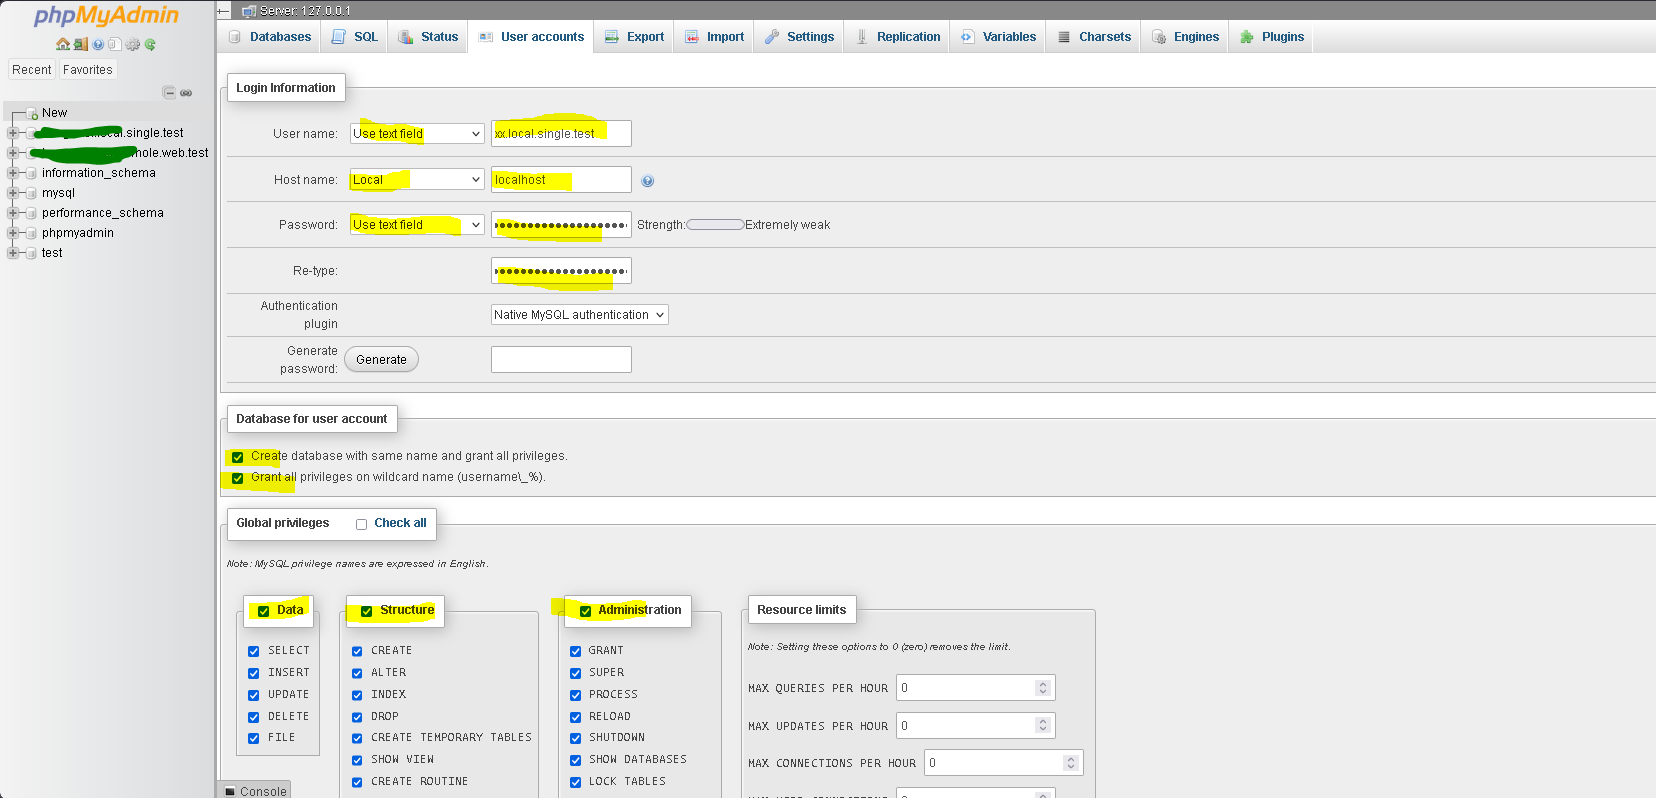
Task: Open the Export tab
Action: coord(634,37)
